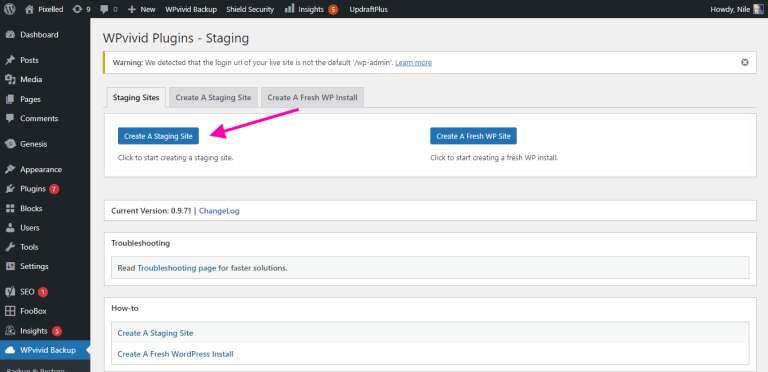Image resolution: width=768 pixels, height=372 pixels.
Task: Open the Posts menu label in sidebar
Action: click(29, 60)
